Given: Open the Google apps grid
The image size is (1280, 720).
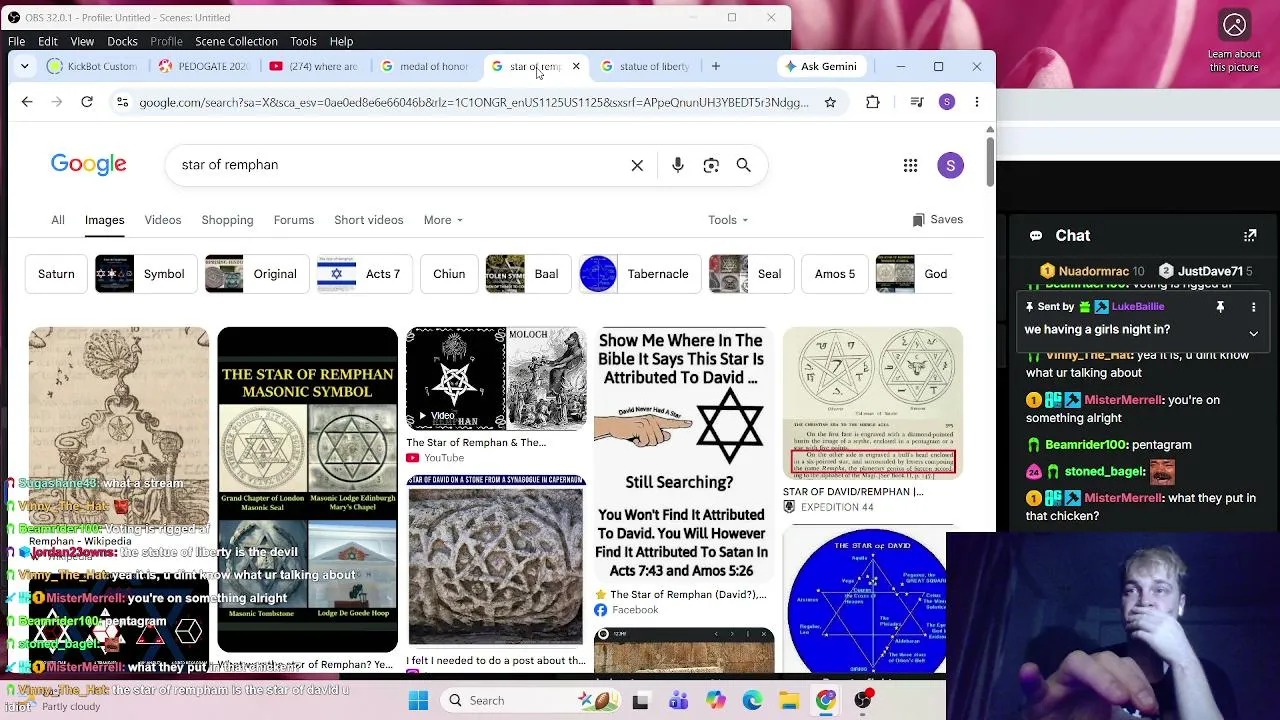Looking at the screenshot, I should click(910, 165).
